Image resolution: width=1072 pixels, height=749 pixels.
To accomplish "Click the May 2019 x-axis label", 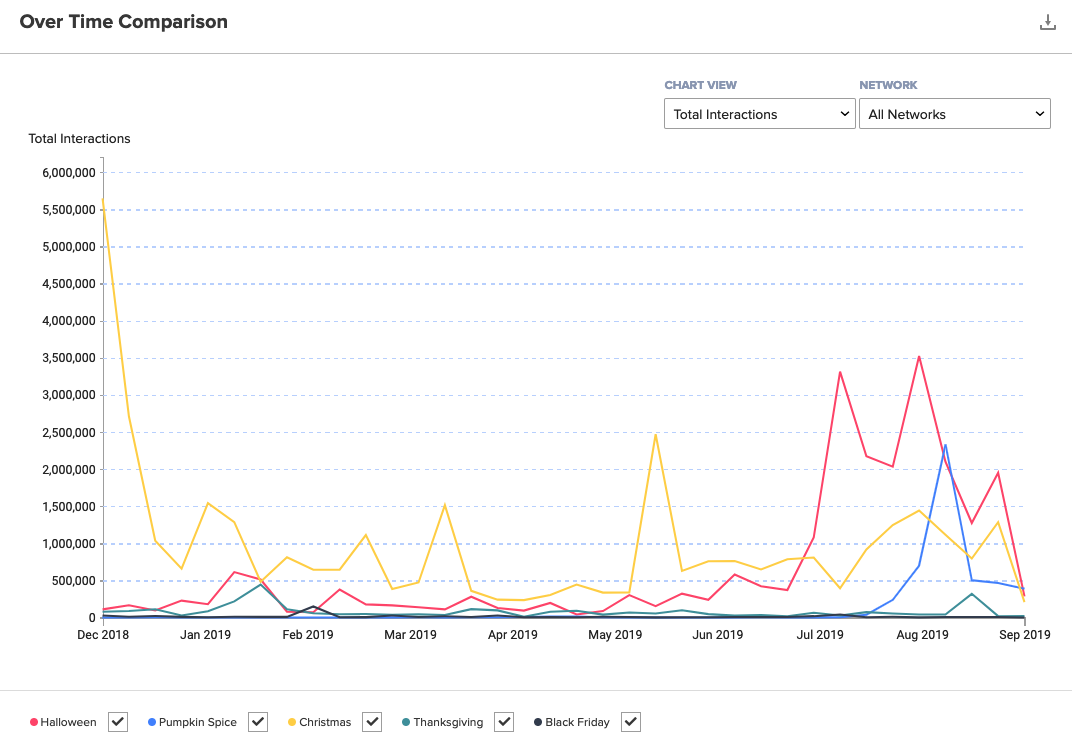I will pos(614,634).
